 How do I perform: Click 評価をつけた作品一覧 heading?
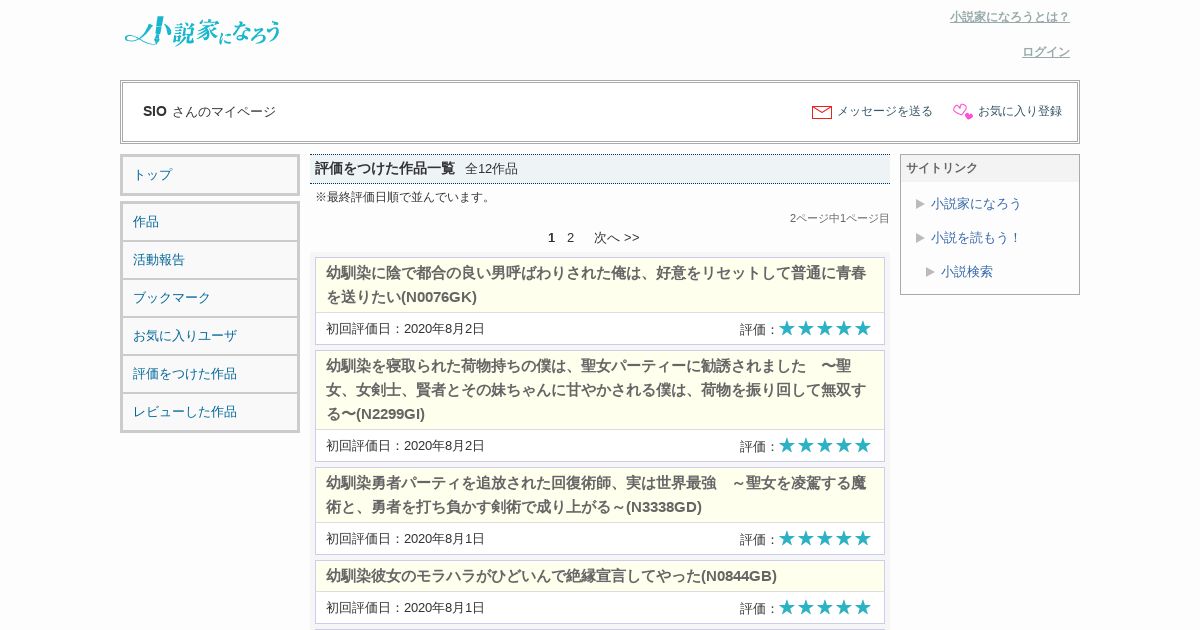(x=385, y=168)
